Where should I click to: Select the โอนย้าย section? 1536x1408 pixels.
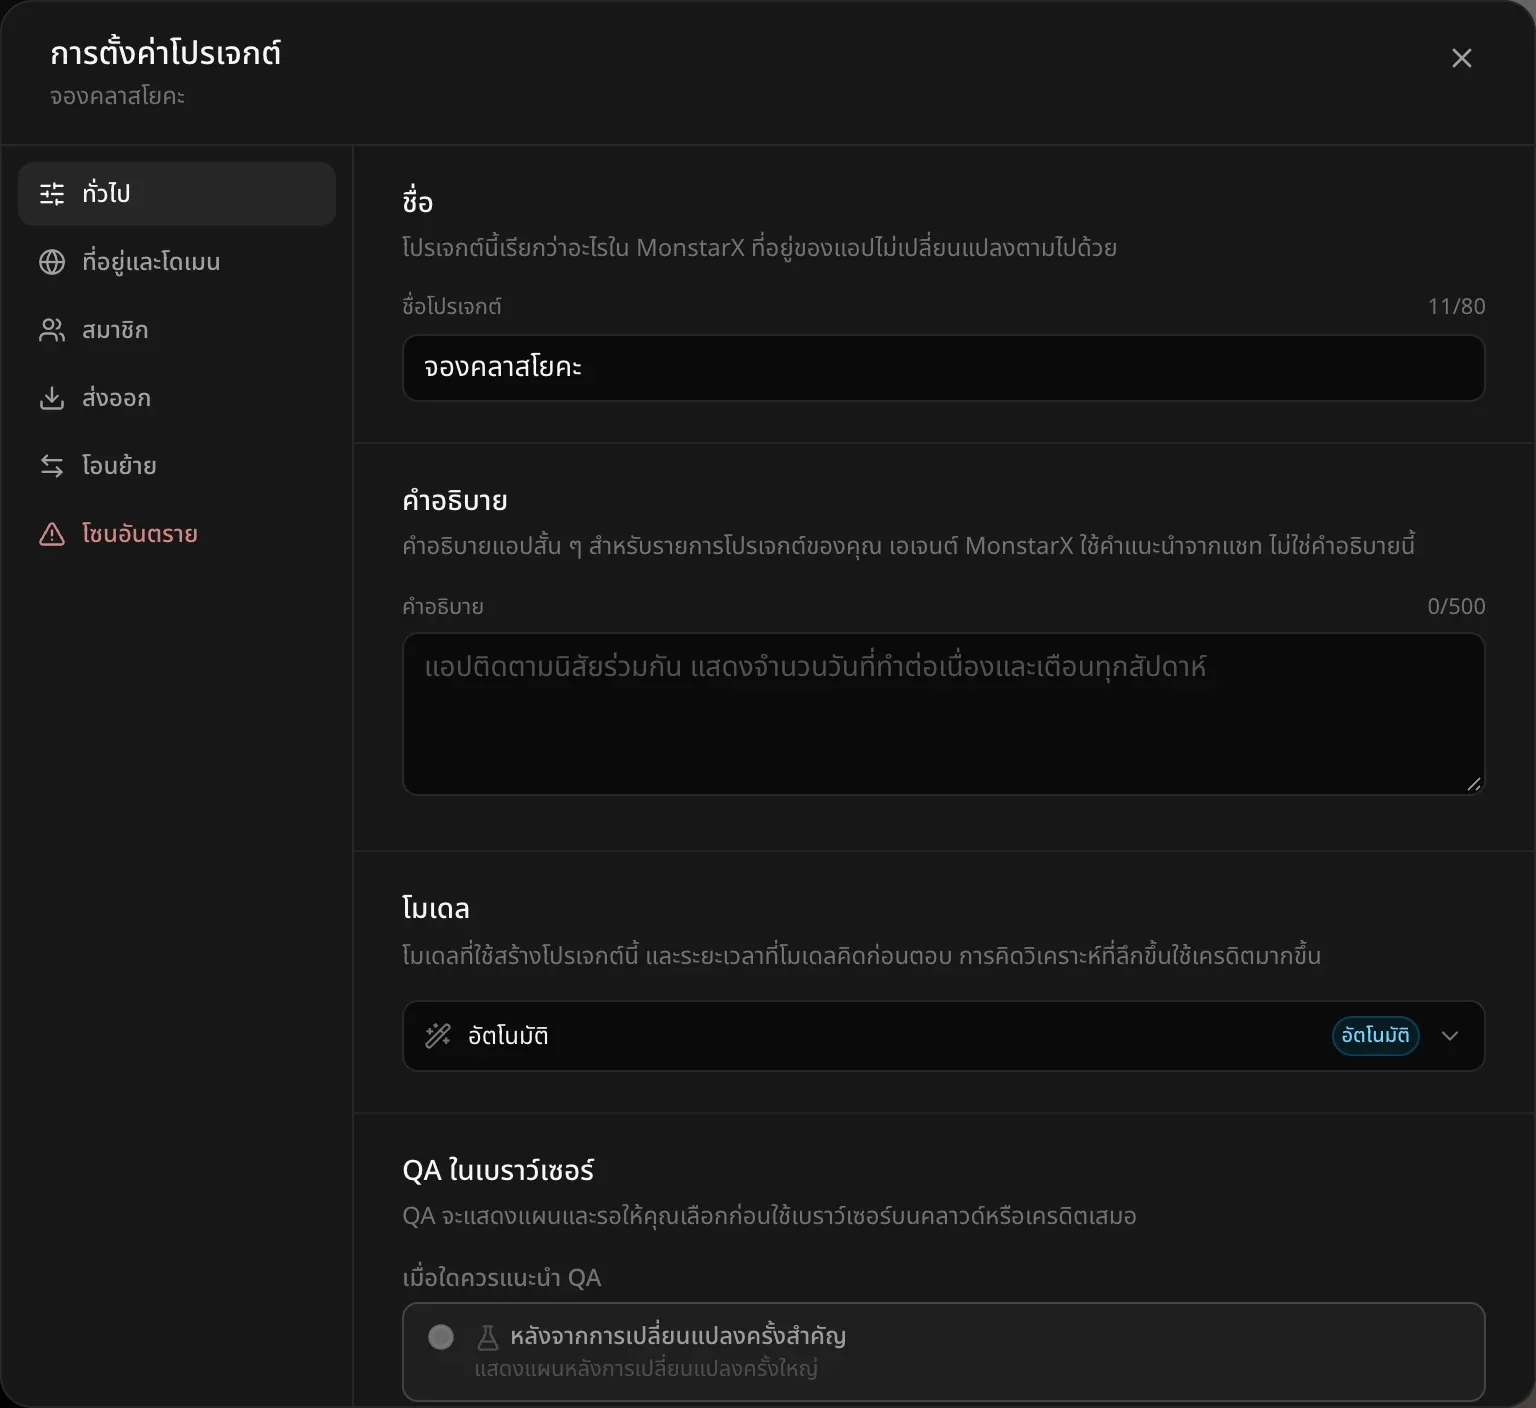tap(177, 466)
